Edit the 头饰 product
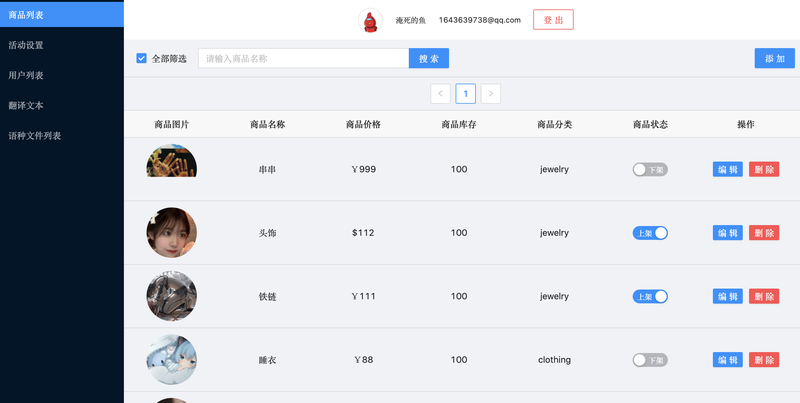This screenshot has width=800, height=403. 728,233
